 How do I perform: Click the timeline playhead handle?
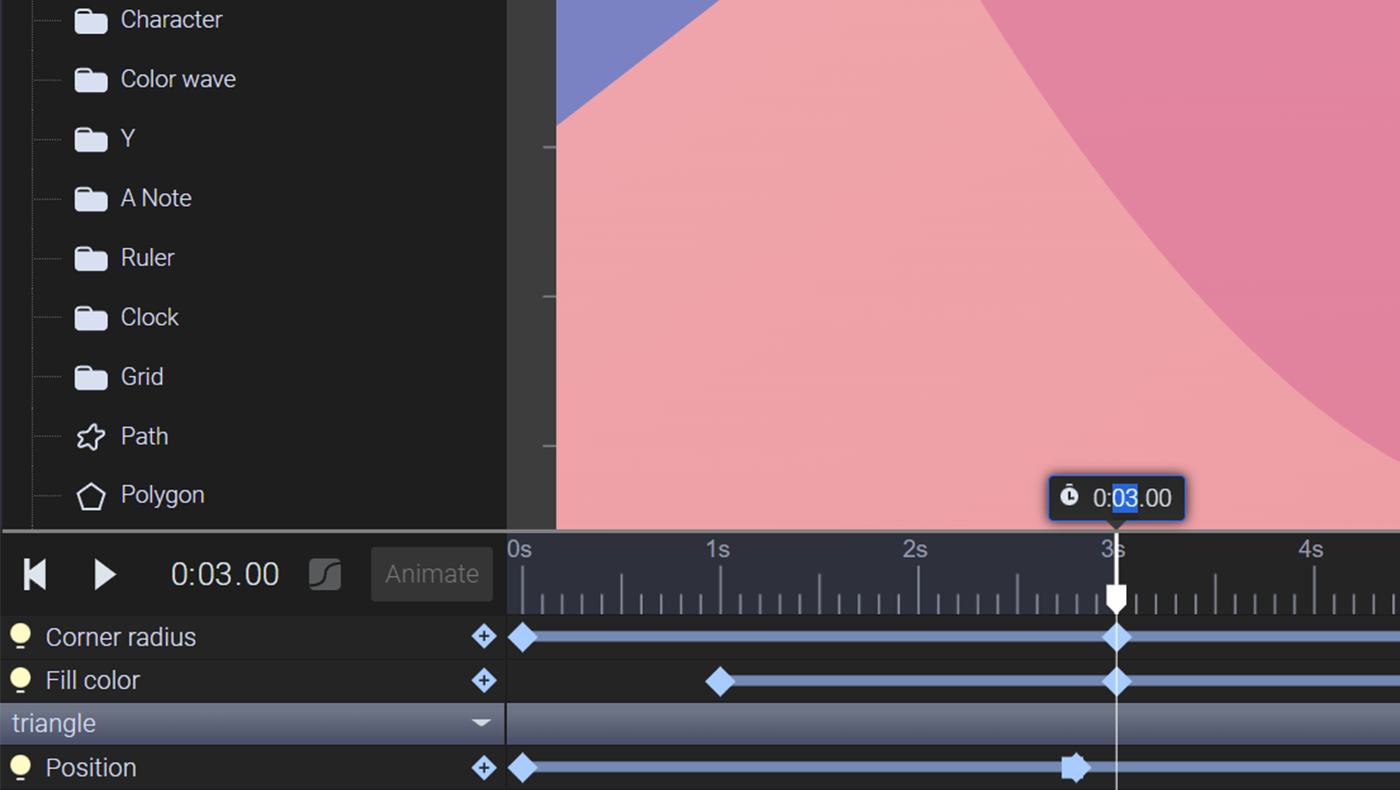click(1116, 599)
